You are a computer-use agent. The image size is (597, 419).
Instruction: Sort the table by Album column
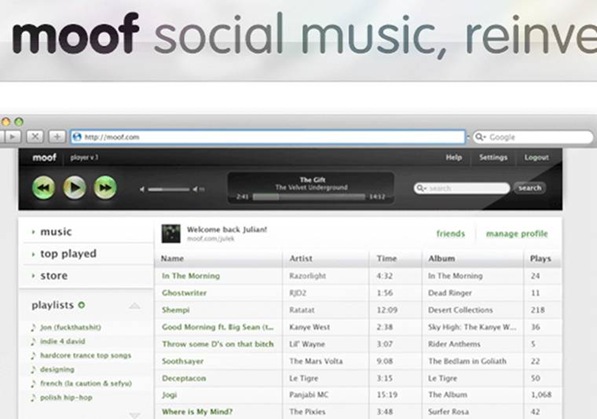(441, 258)
